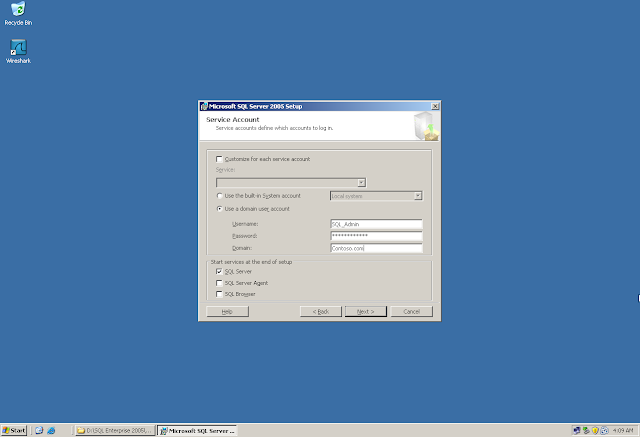The image size is (640, 437).
Task: Click the second tray icon with green arrow
Action: [x=586, y=430]
